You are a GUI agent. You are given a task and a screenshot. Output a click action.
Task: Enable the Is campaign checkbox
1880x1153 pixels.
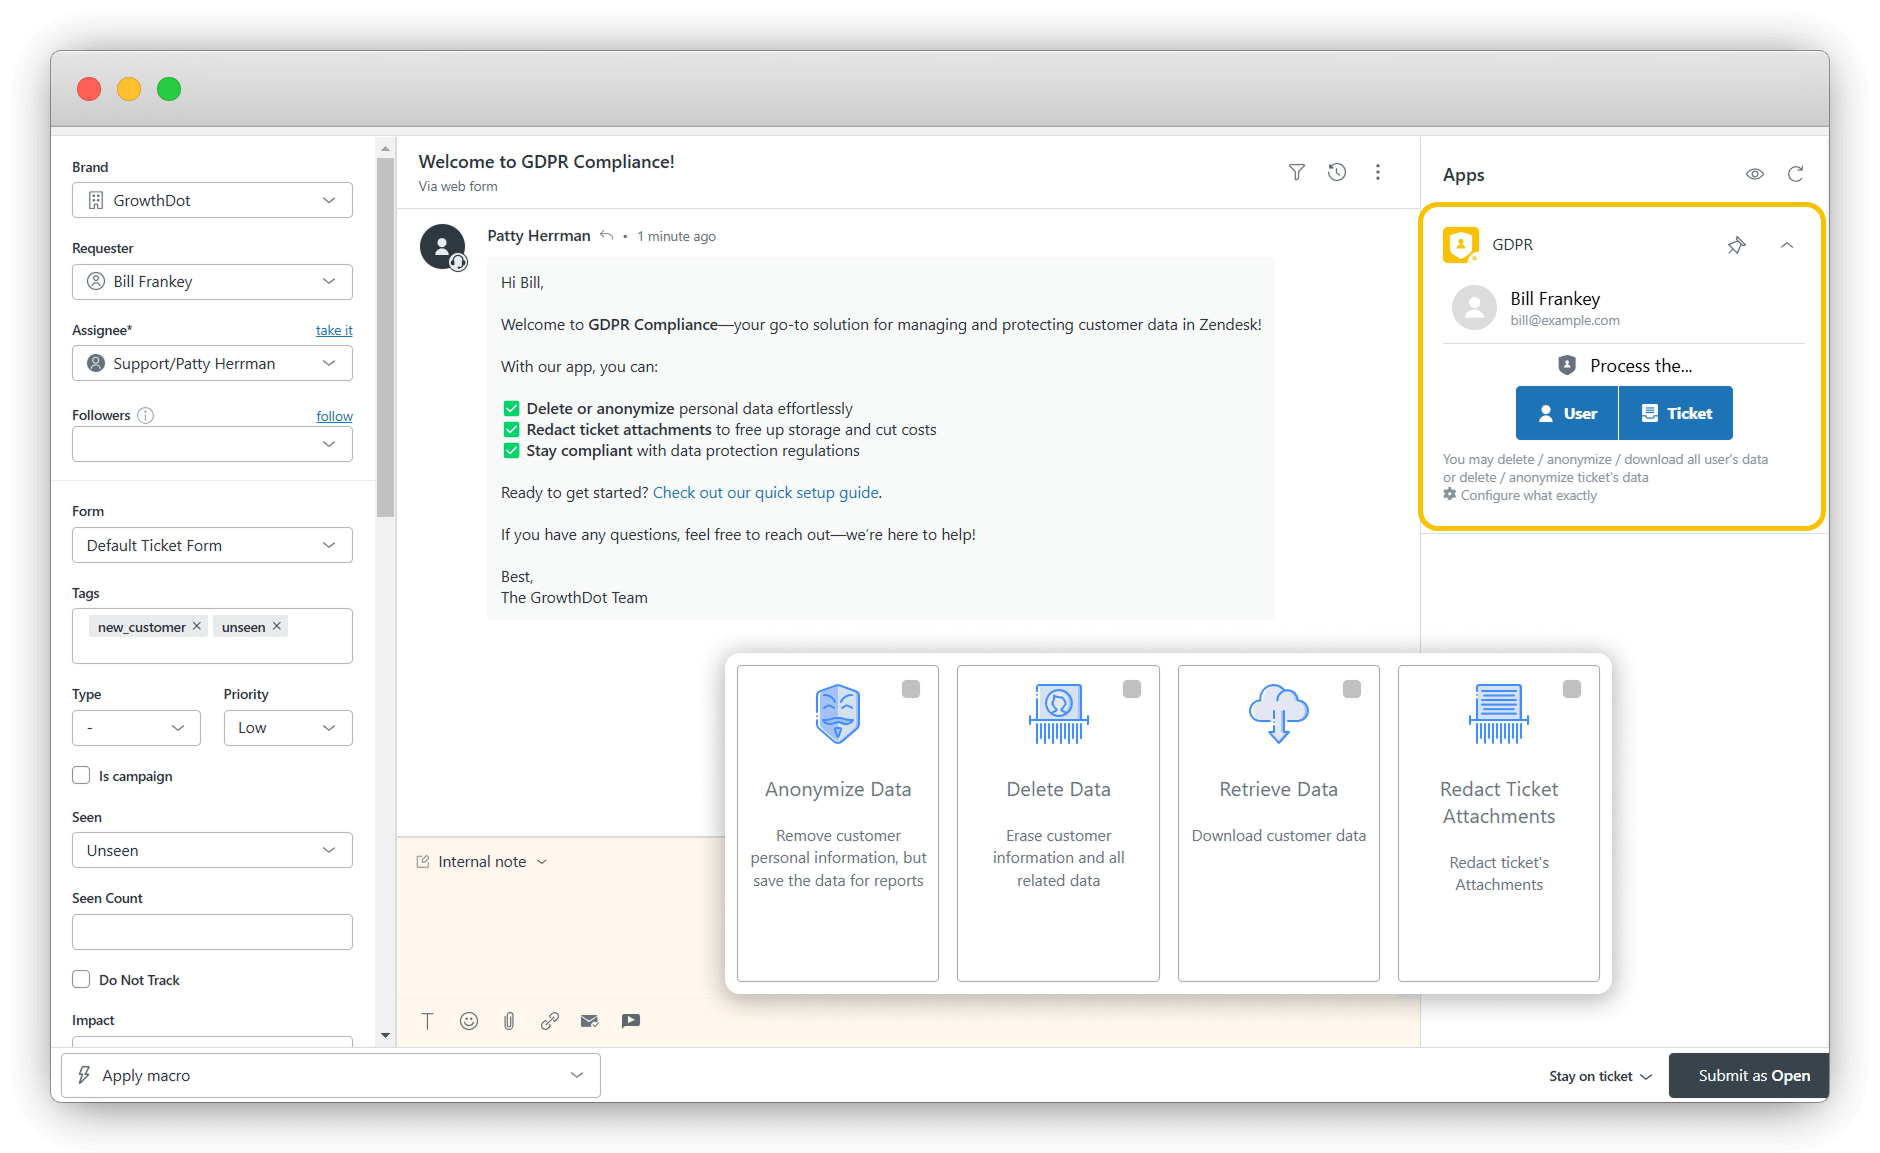pos(81,775)
